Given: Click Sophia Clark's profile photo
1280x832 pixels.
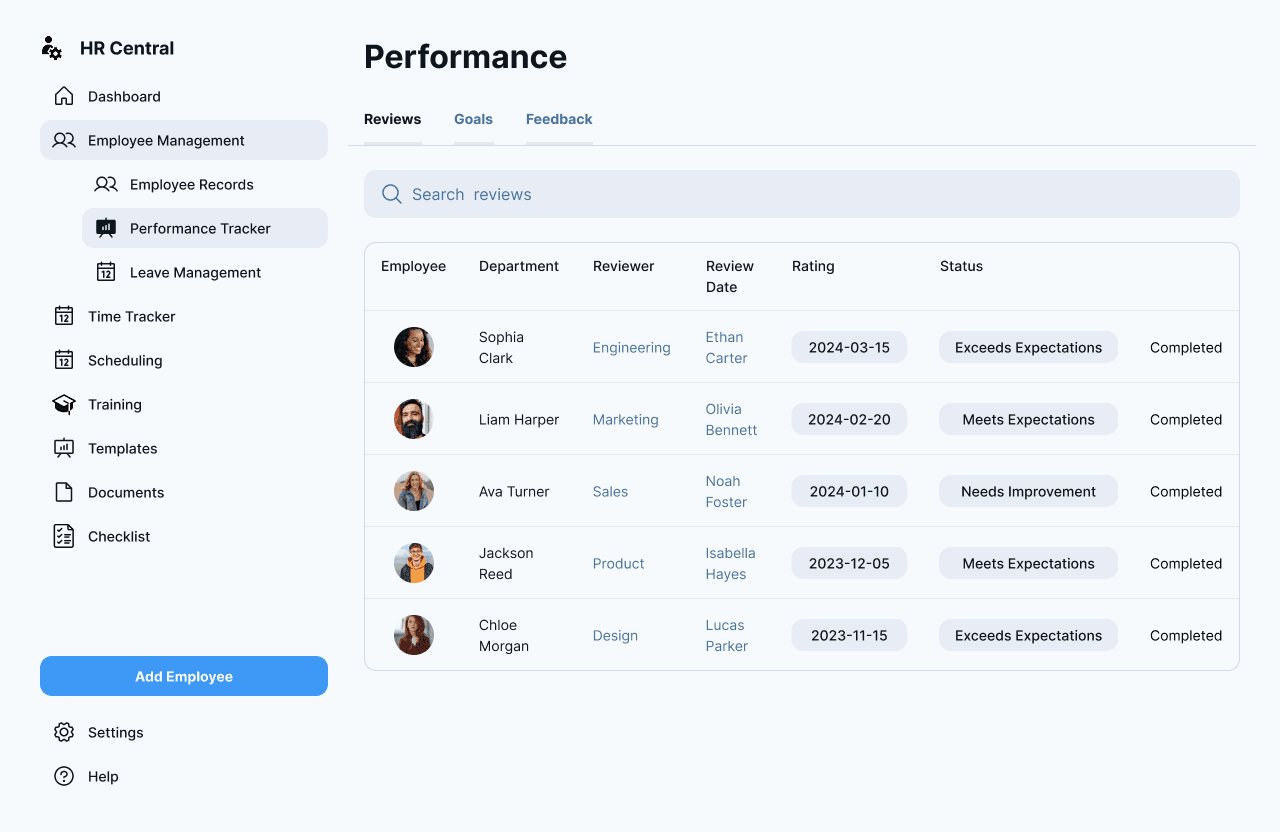Looking at the screenshot, I should (414, 347).
